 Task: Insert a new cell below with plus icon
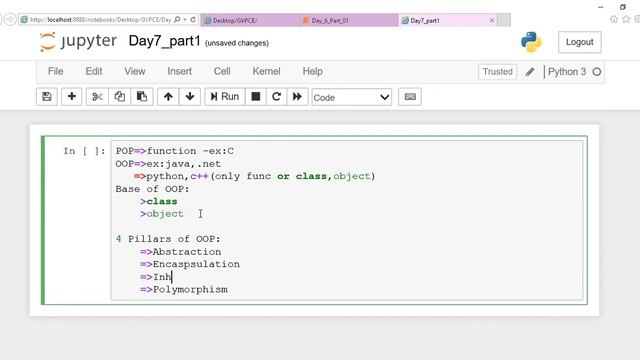pyautogui.click(x=72, y=97)
